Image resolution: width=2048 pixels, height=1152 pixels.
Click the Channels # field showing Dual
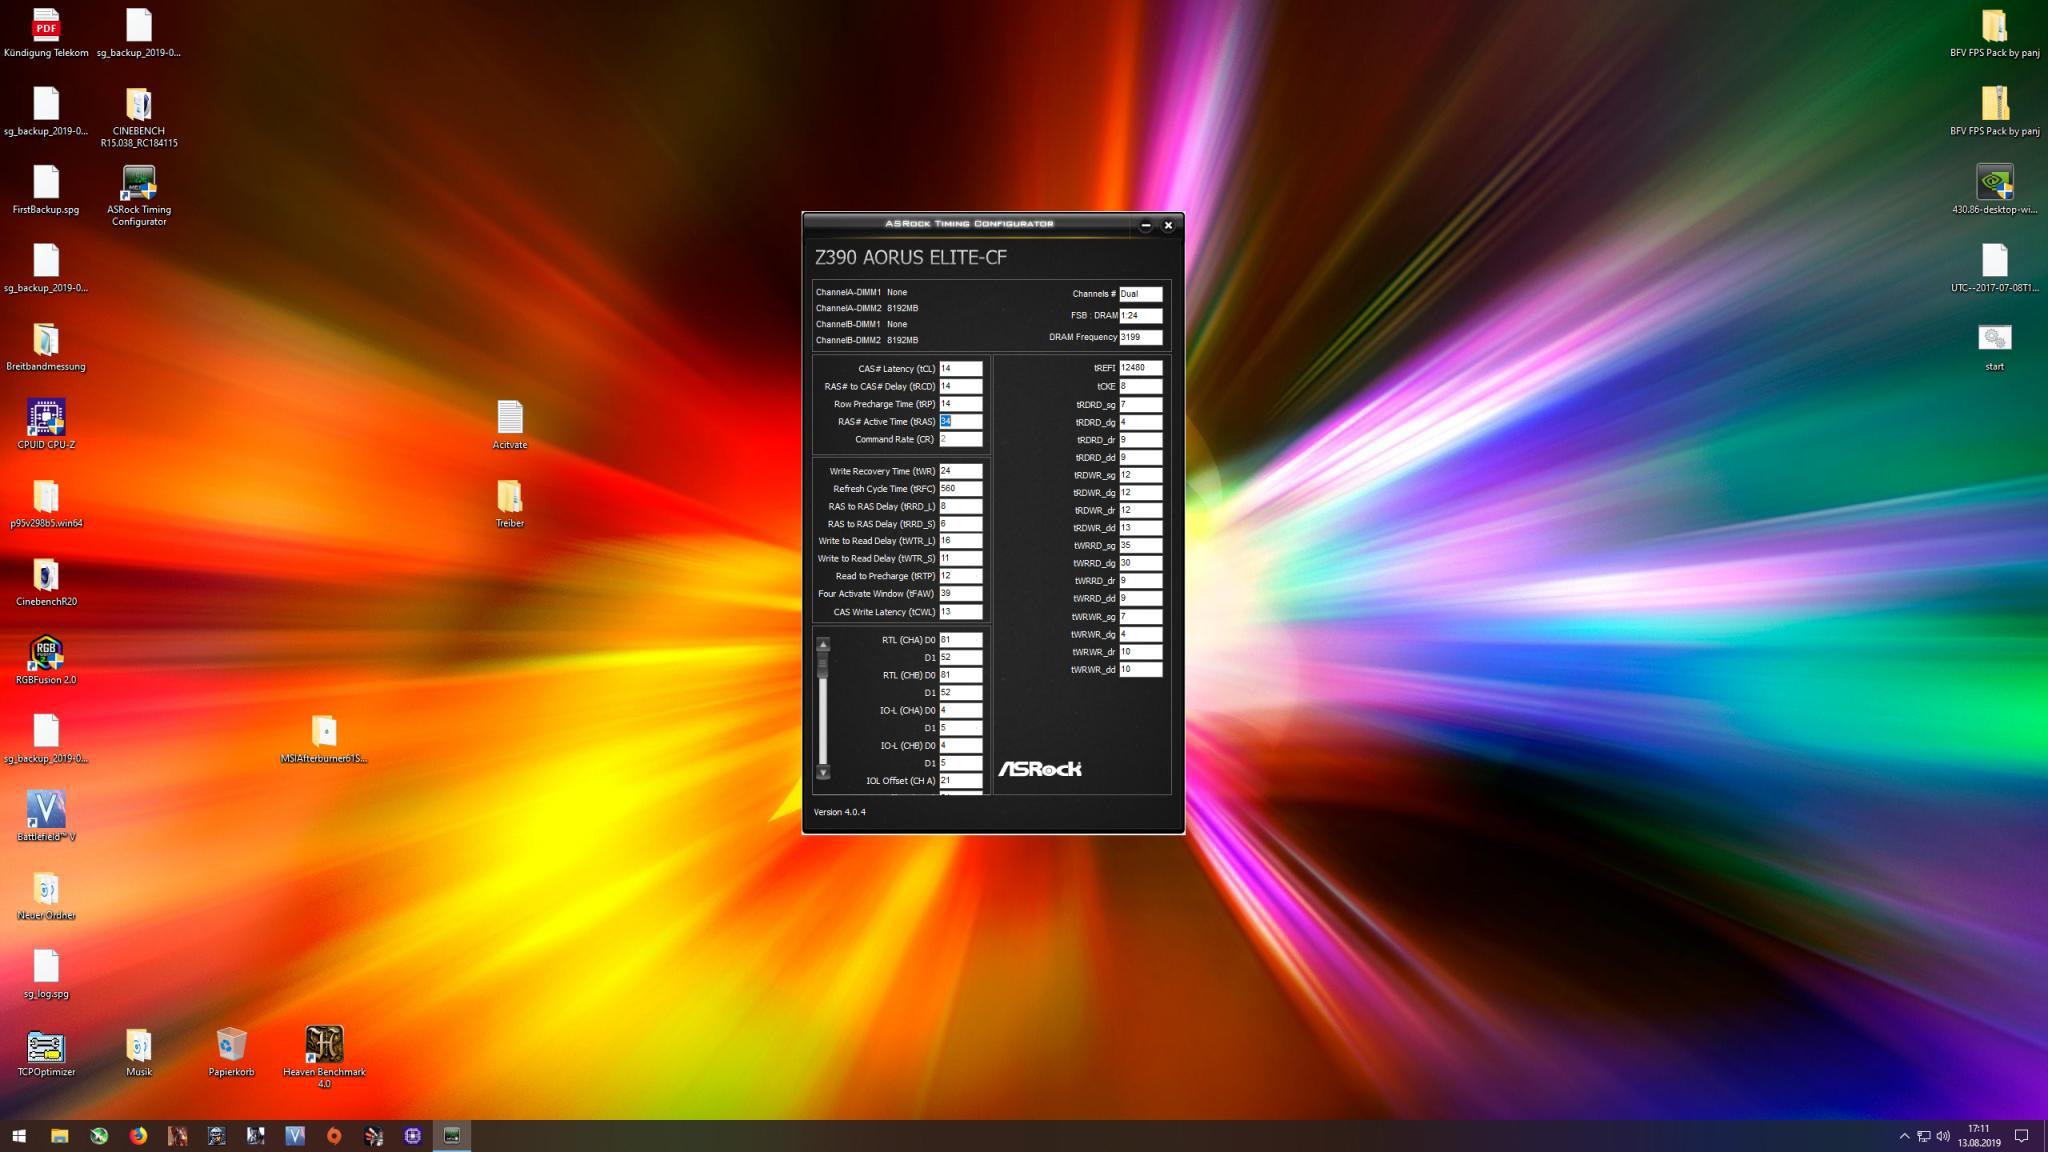pyautogui.click(x=1140, y=294)
